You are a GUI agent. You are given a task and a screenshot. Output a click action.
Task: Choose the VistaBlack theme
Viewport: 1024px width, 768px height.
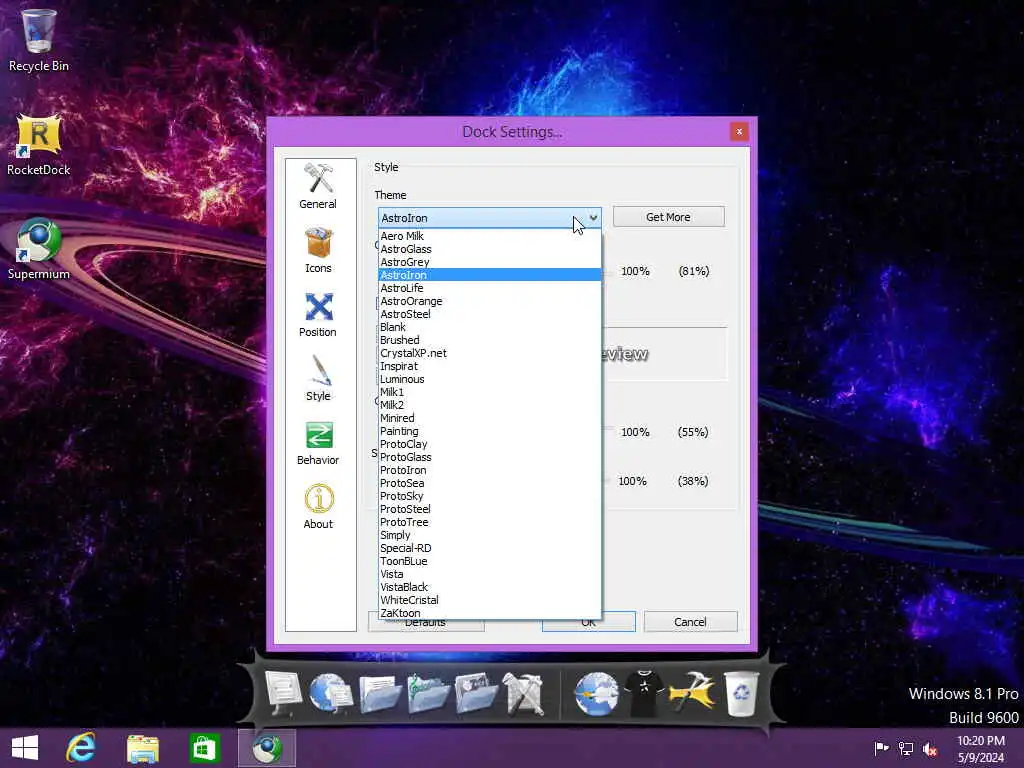pos(490,587)
